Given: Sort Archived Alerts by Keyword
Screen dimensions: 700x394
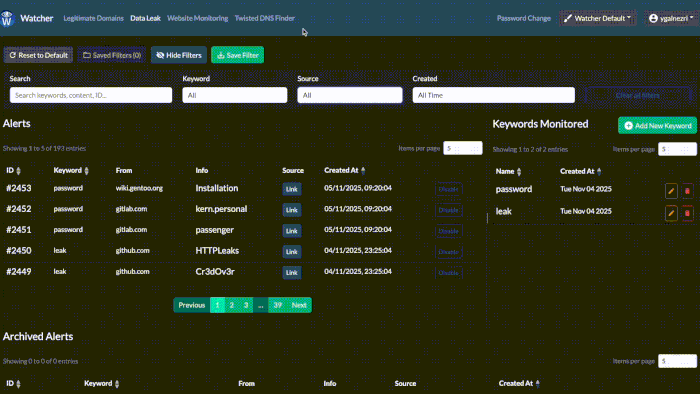Looking at the screenshot, I should click(x=101, y=383).
